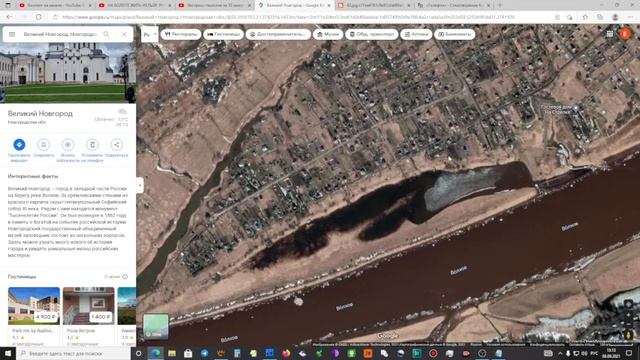Open browser collections icon
The image size is (640, 360).
(600, 17)
